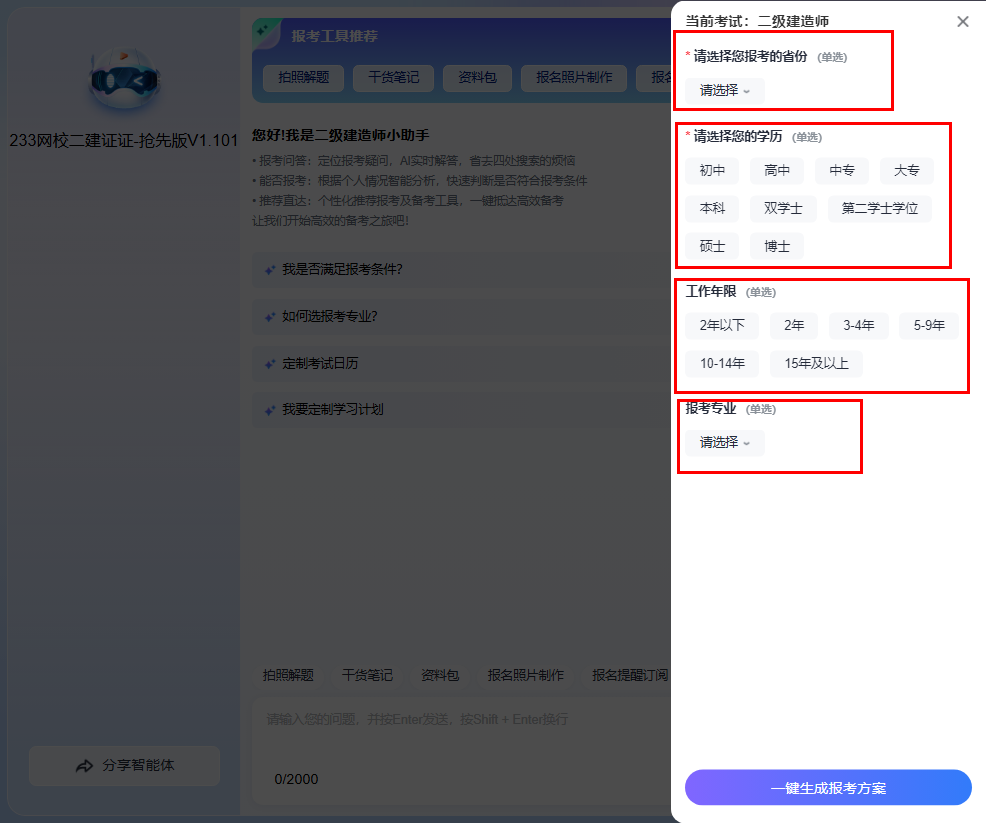The image size is (986, 823).
Task: Select 资料包 shortcut above input box
Action: click(439, 675)
